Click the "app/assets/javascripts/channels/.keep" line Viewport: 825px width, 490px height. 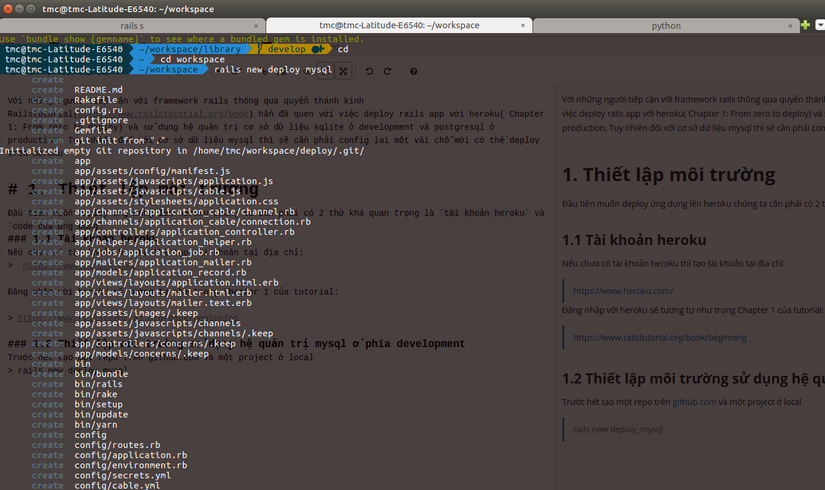pos(174,333)
